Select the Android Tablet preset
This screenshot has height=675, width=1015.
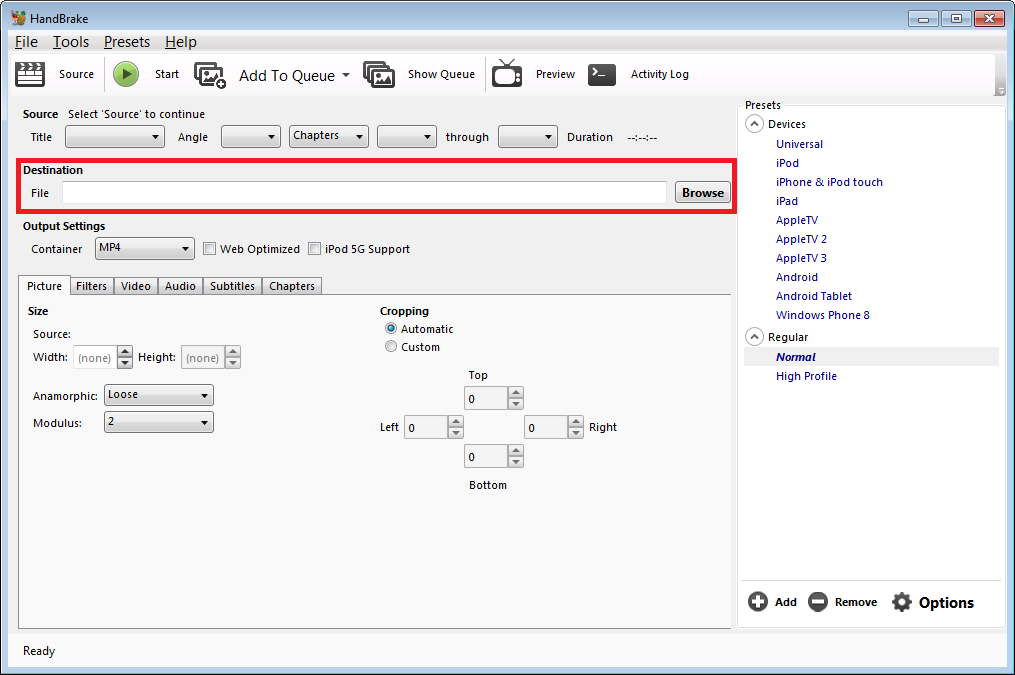point(814,296)
